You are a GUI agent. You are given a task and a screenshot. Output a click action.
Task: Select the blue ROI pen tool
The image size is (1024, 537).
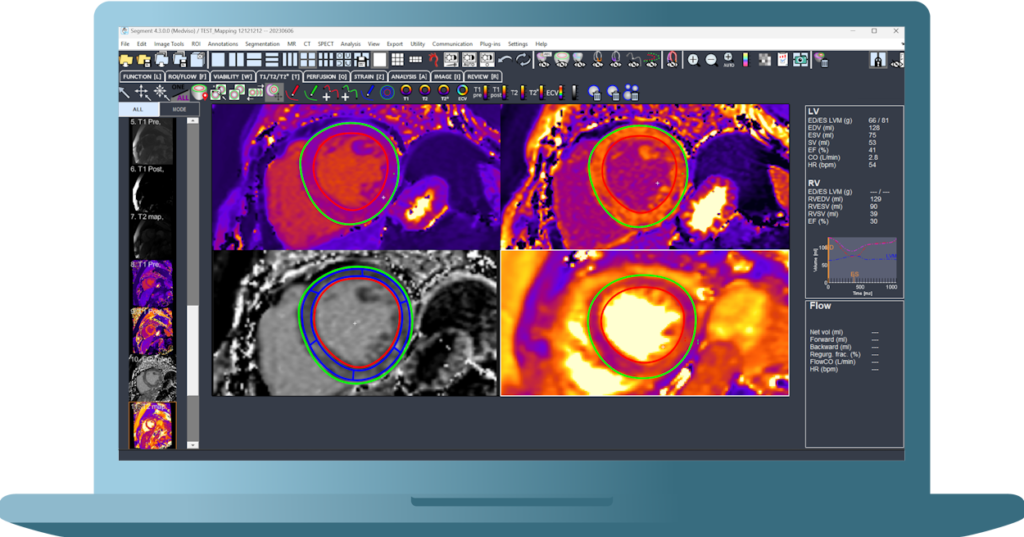(x=368, y=92)
